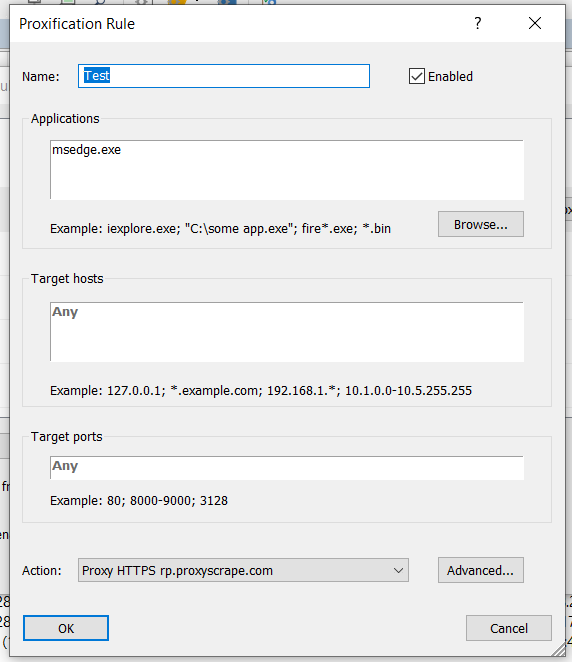Open the Advanced settings button
The width and height of the screenshot is (572, 662).
click(481, 570)
